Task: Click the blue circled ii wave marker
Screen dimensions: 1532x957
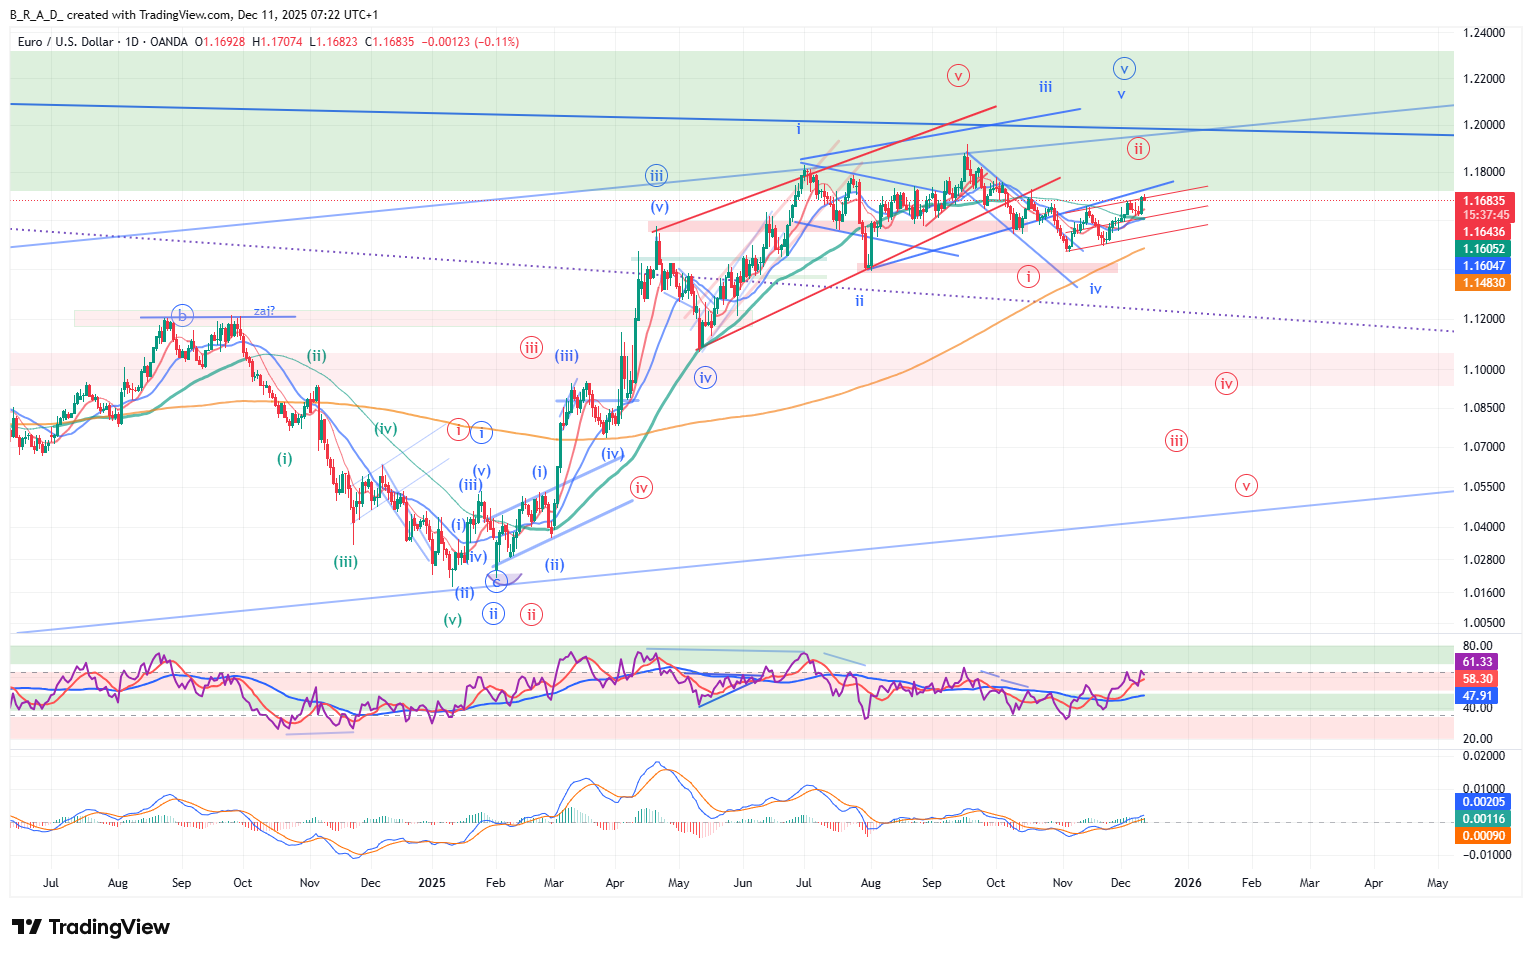Action: (493, 613)
